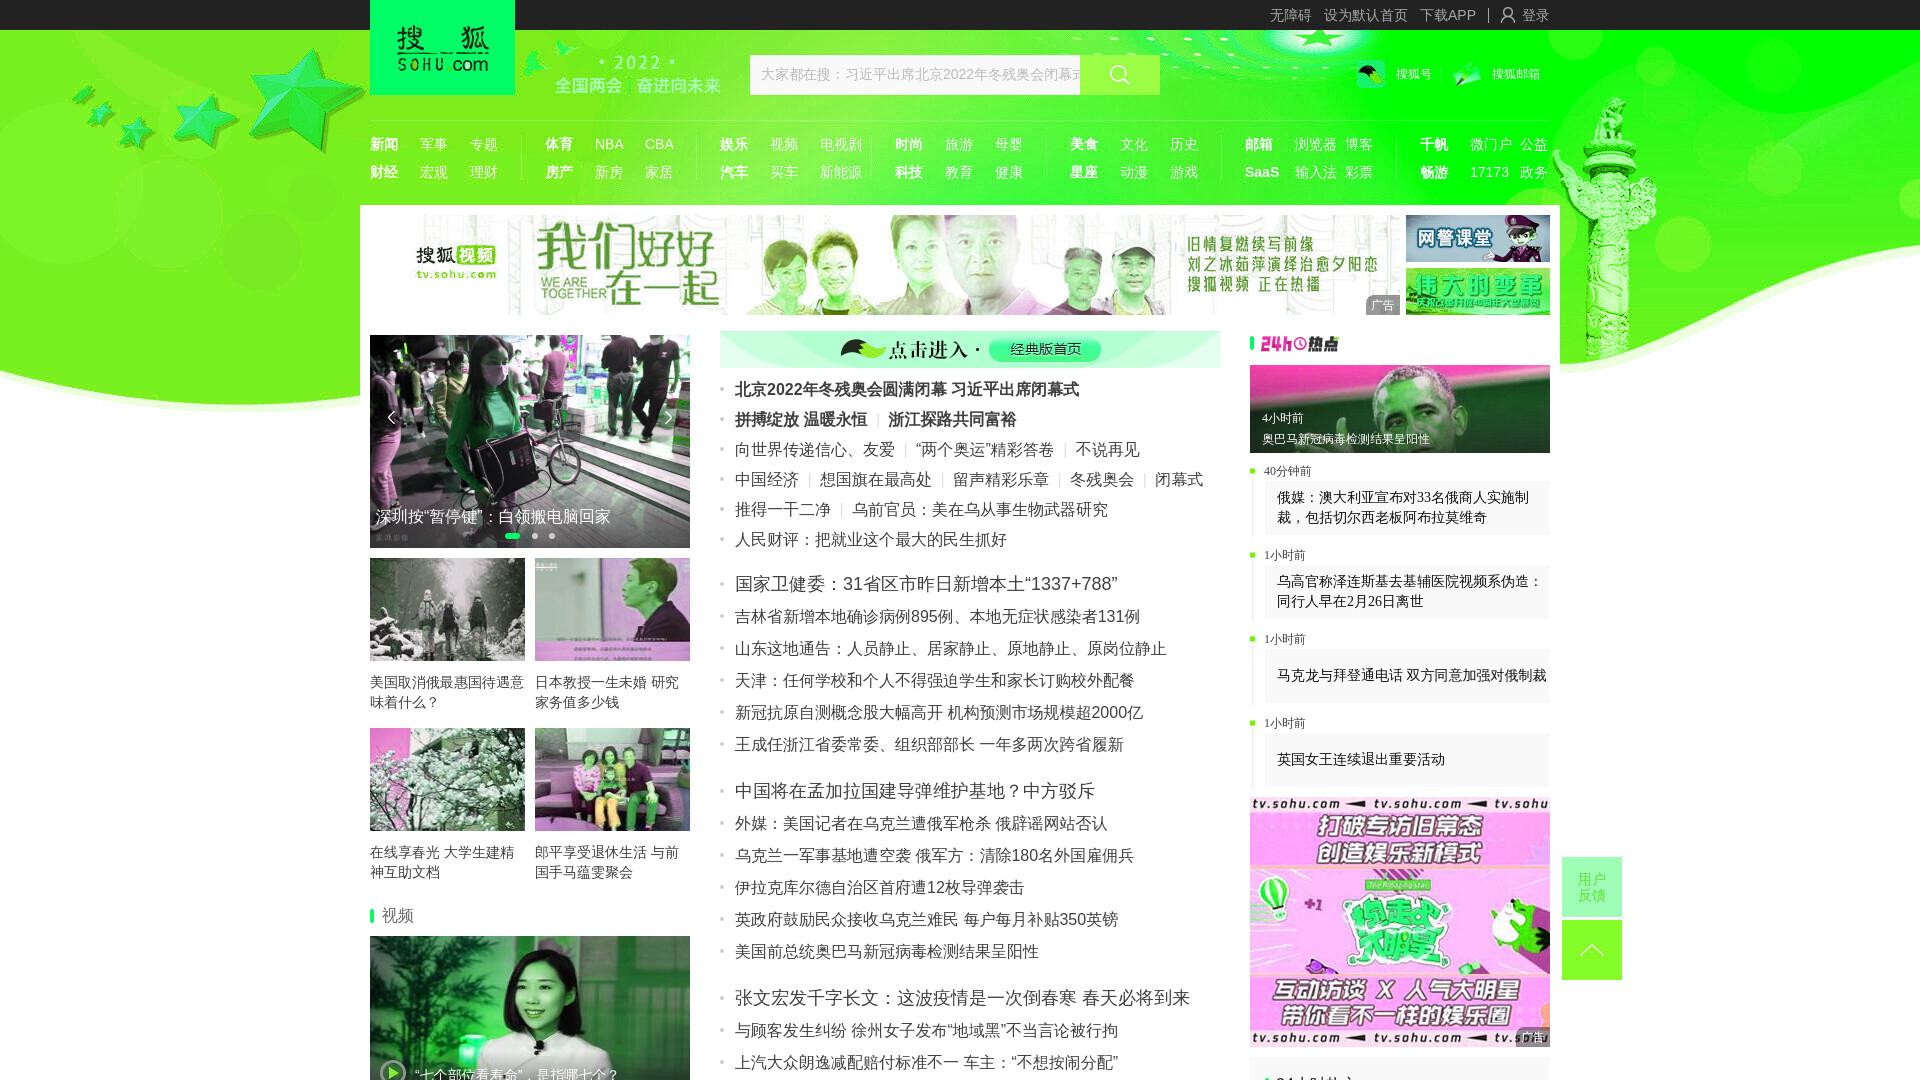This screenshot has height=1080, width=1920.
Task: Open 新冠抗原自测概念股 article
Action: (939, 713)
